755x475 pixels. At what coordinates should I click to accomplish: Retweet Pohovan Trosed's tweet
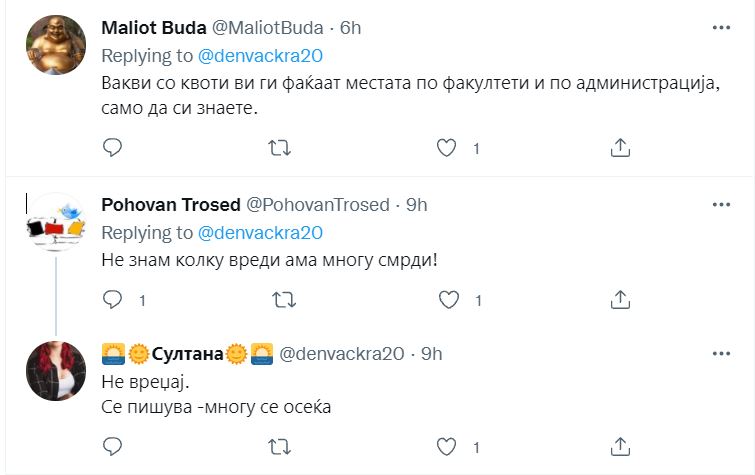click(x=282, y=299)
